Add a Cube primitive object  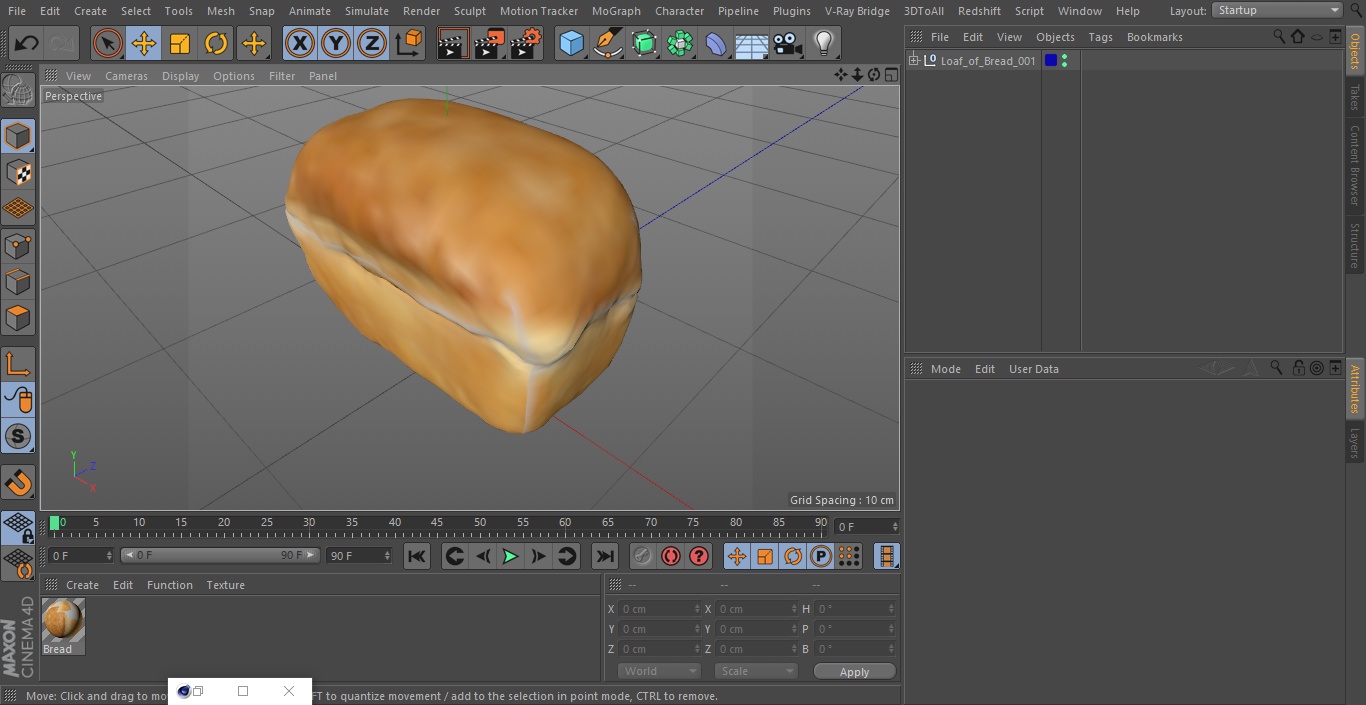572,44
